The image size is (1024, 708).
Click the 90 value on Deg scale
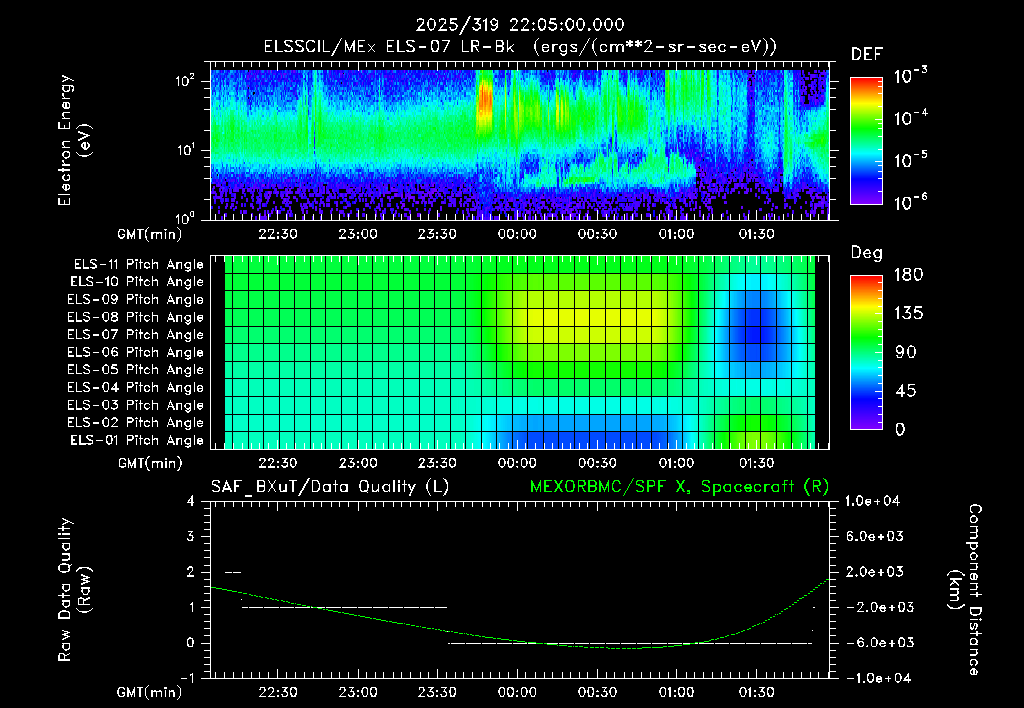(904, 352)
